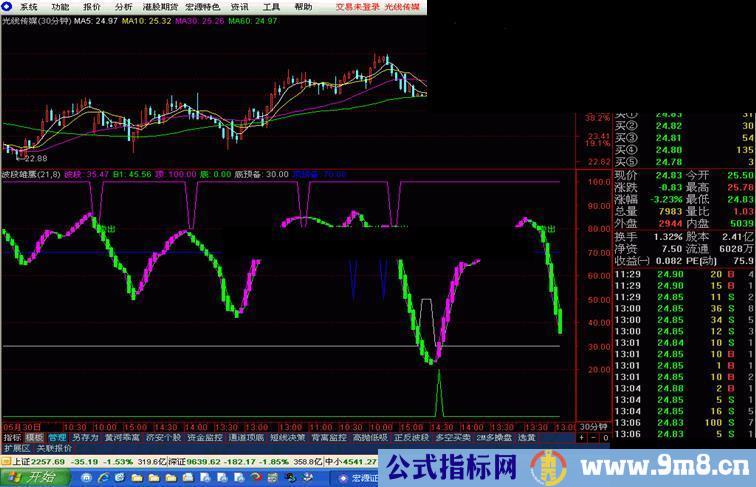Click the 收益(一) earnings toggle label
The height and width of the screenshot is (487, 756).
click(x=632, y=260)
